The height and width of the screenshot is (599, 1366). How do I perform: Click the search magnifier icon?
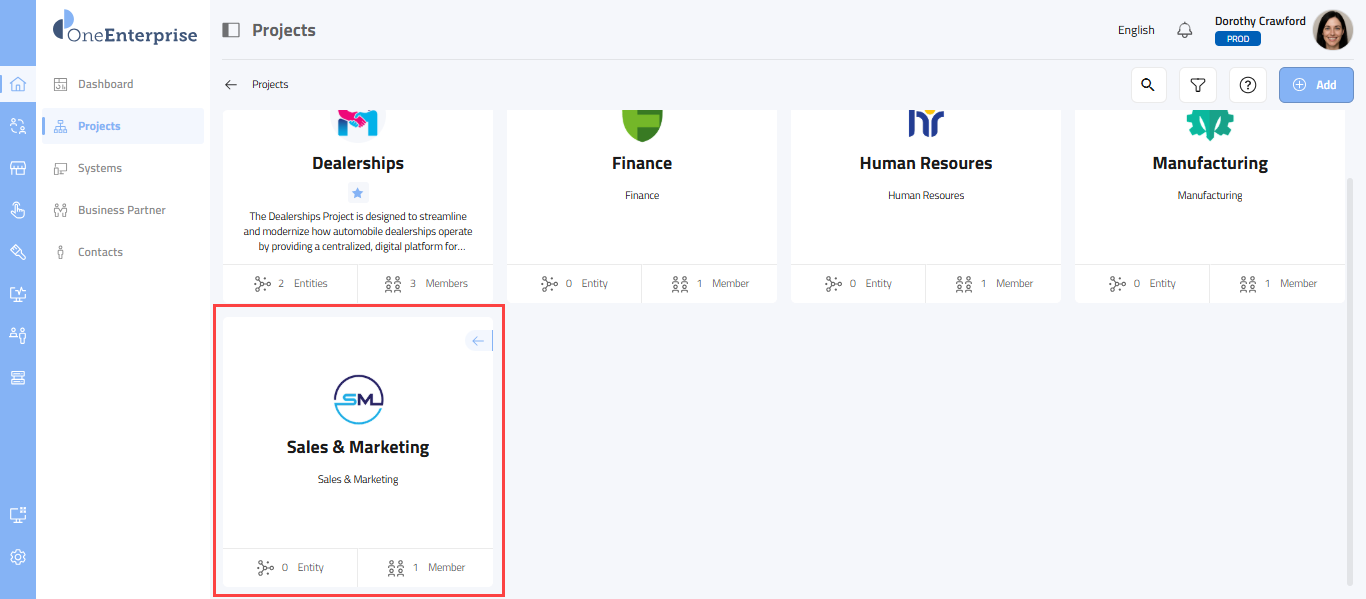click(1148, 85)
